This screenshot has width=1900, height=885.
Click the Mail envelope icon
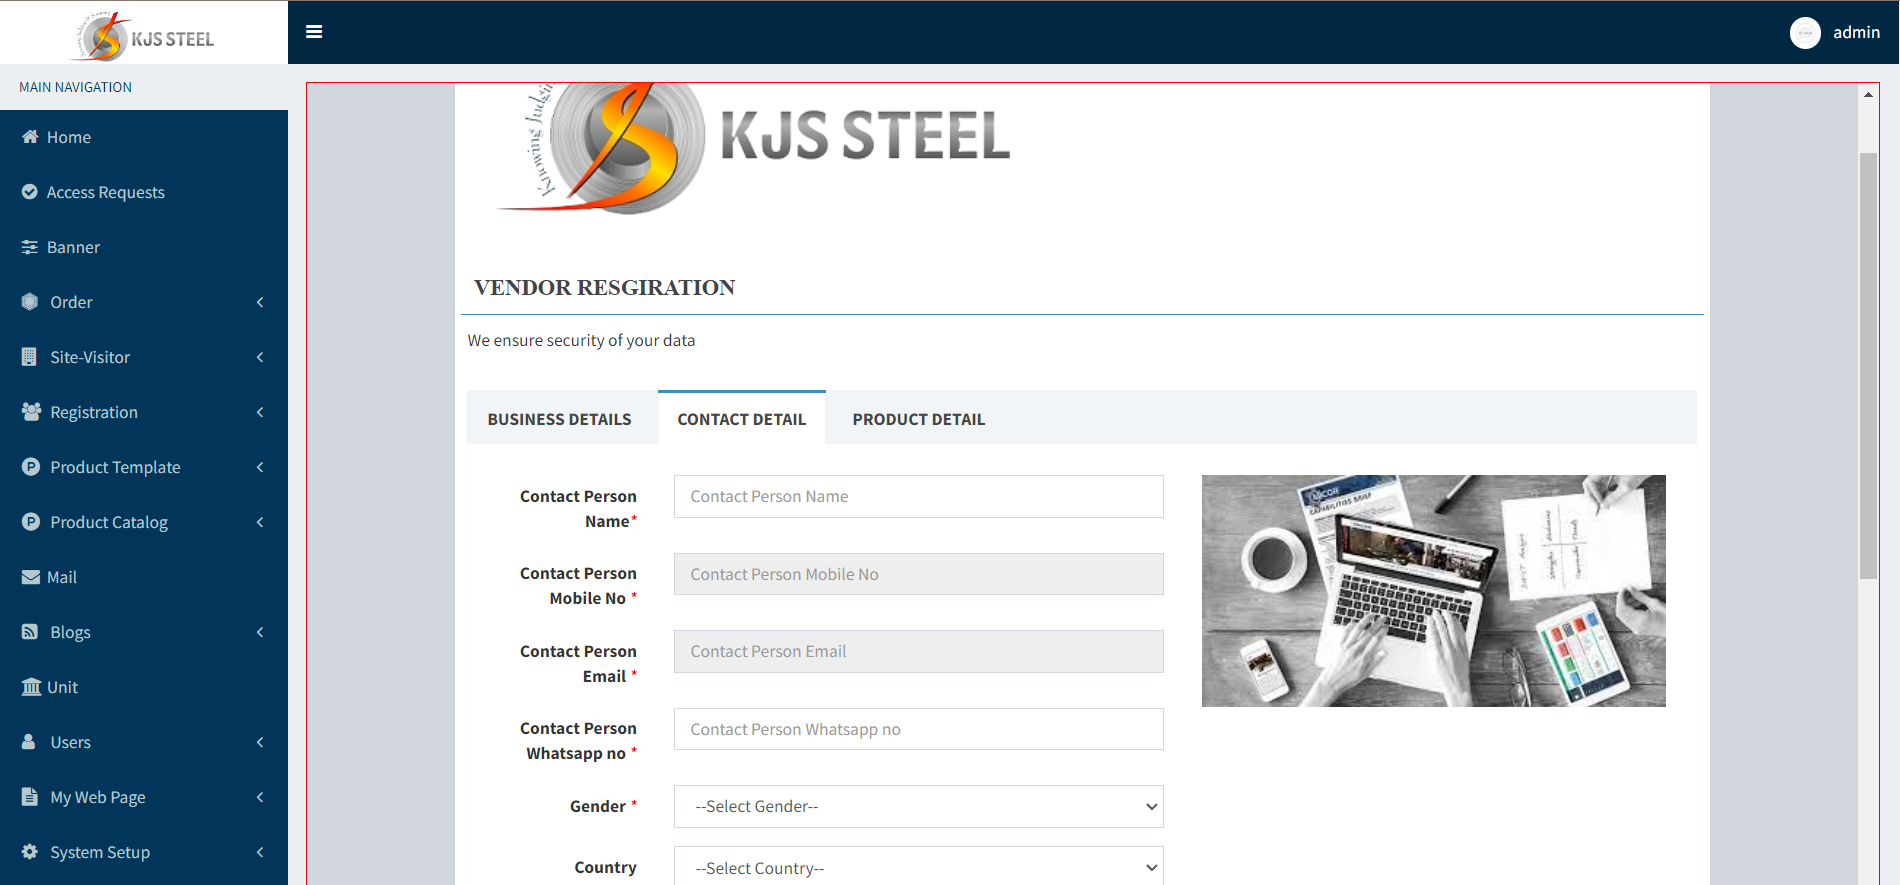coord(30,577)
